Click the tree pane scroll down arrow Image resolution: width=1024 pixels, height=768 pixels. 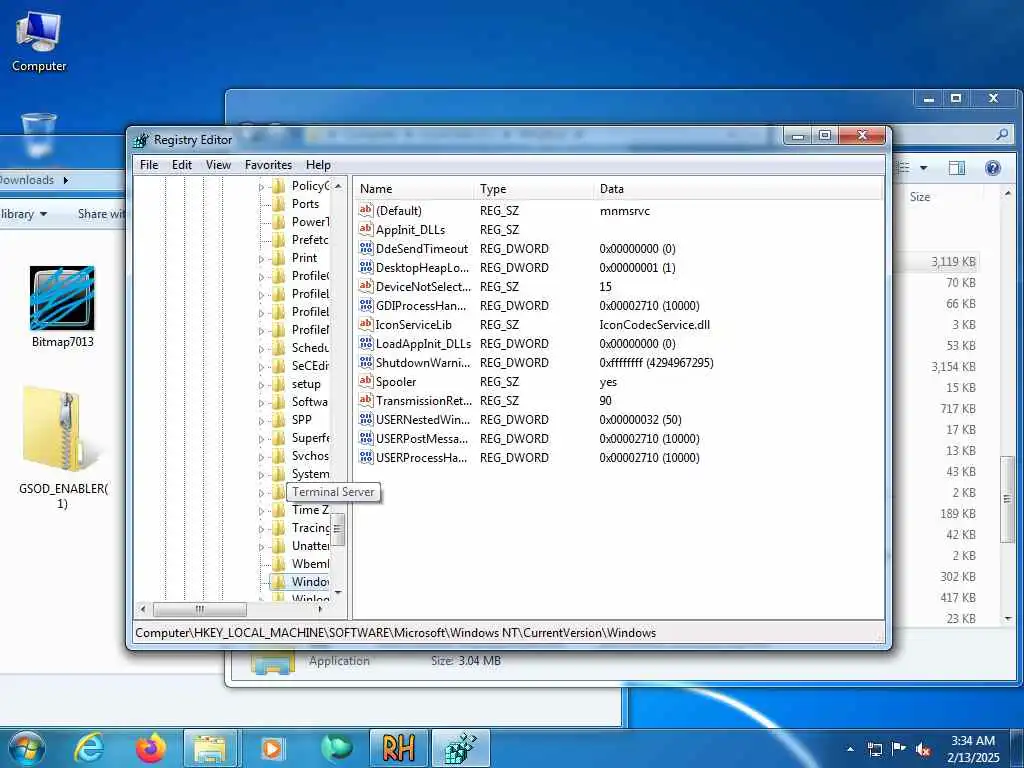click(338, 593)
